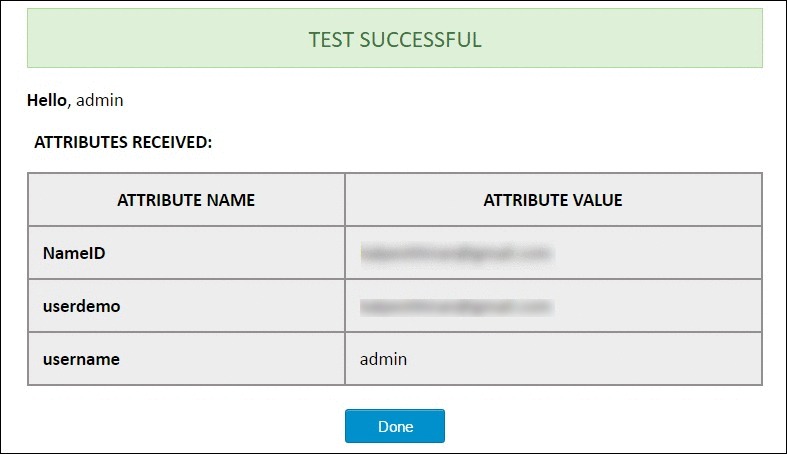Click the ATTRIBUTE NAME column header

coord(186,200)
